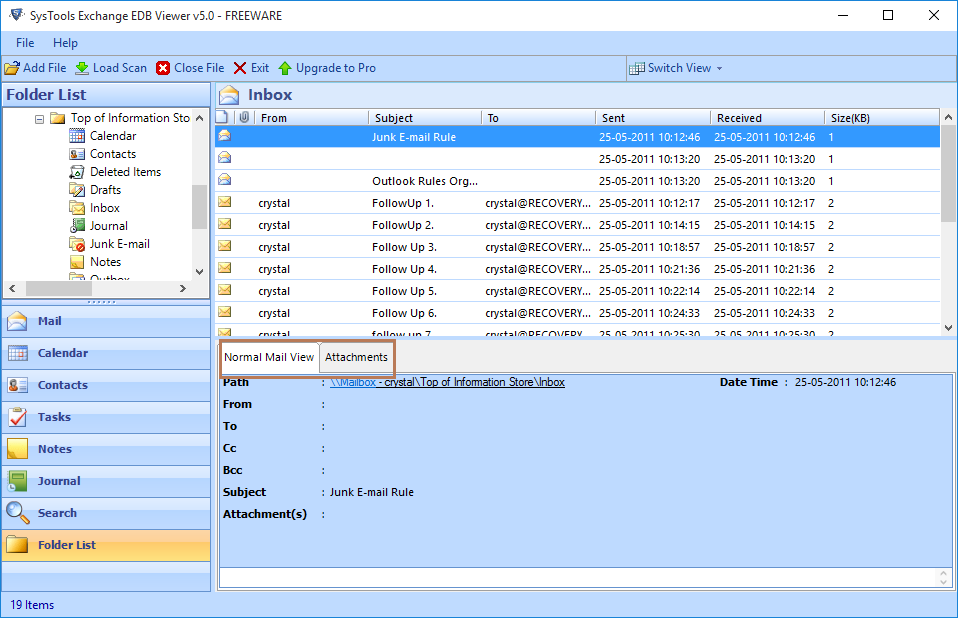Click the Exit red X icon
This screenshot has height=618, width=958.
240,68
